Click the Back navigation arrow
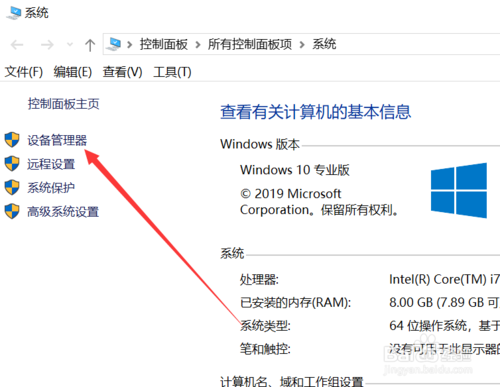The height and width of the screenshot is (387, 500). click(17, 45)
